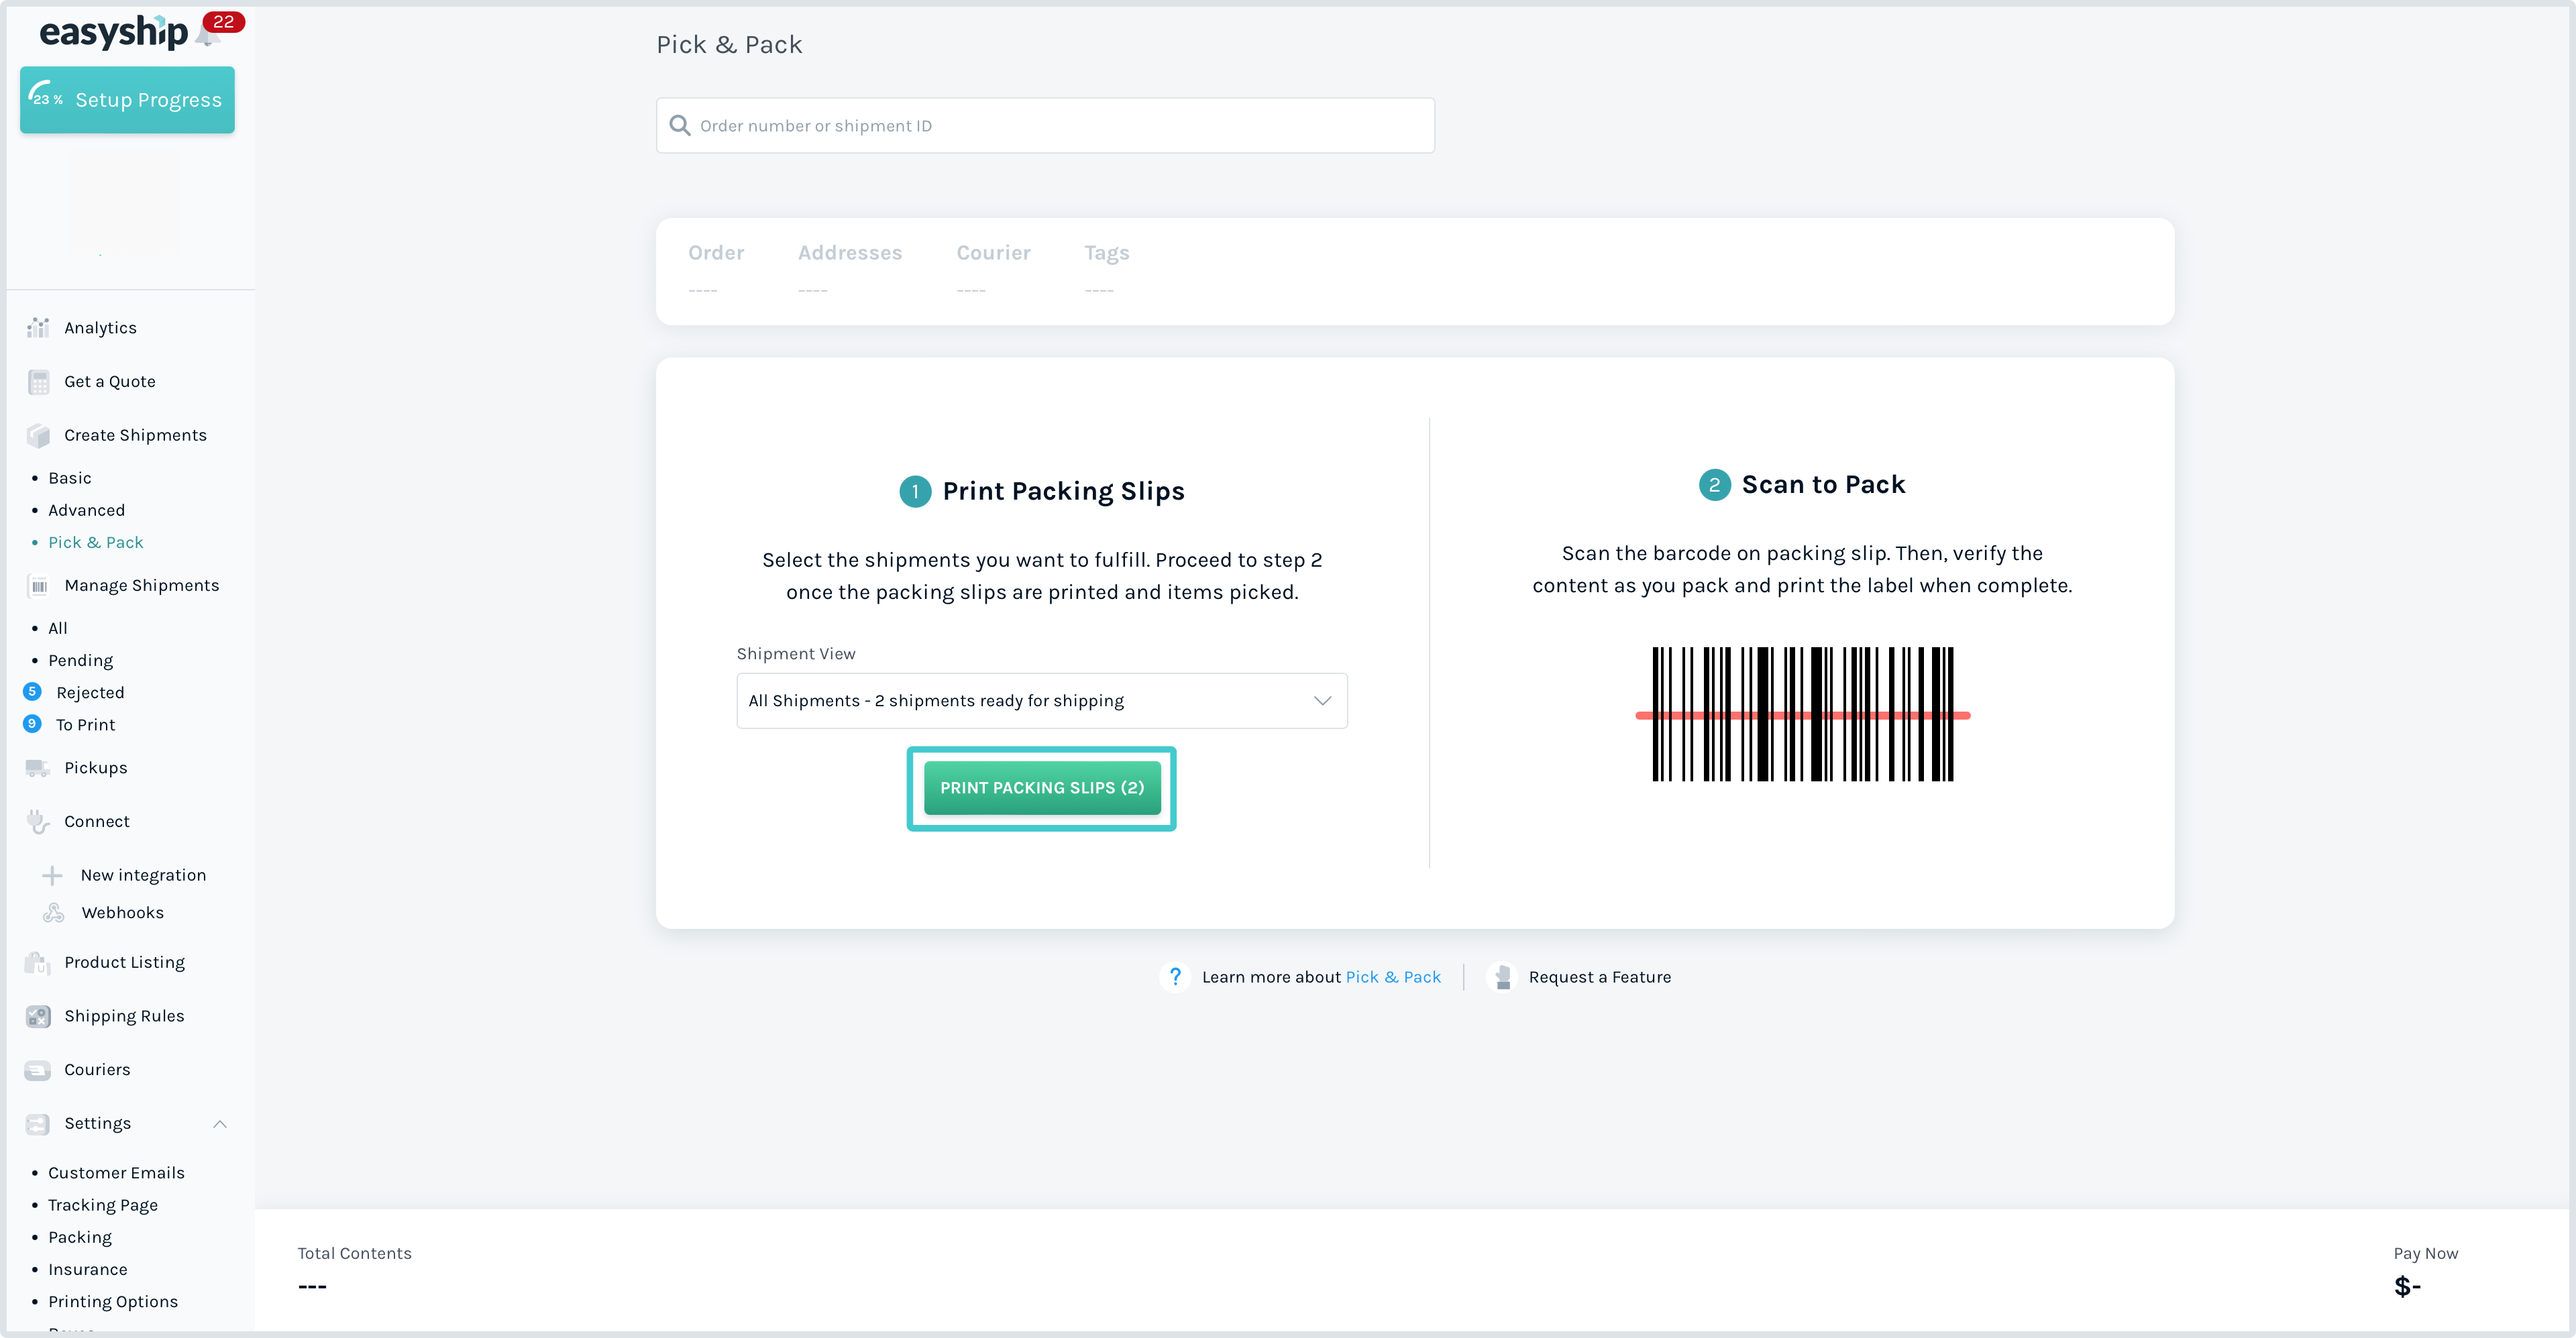The height and width of the screenshot is (1338, 2576).
Task: Click the Courier column header
Action: pos(993,253)
